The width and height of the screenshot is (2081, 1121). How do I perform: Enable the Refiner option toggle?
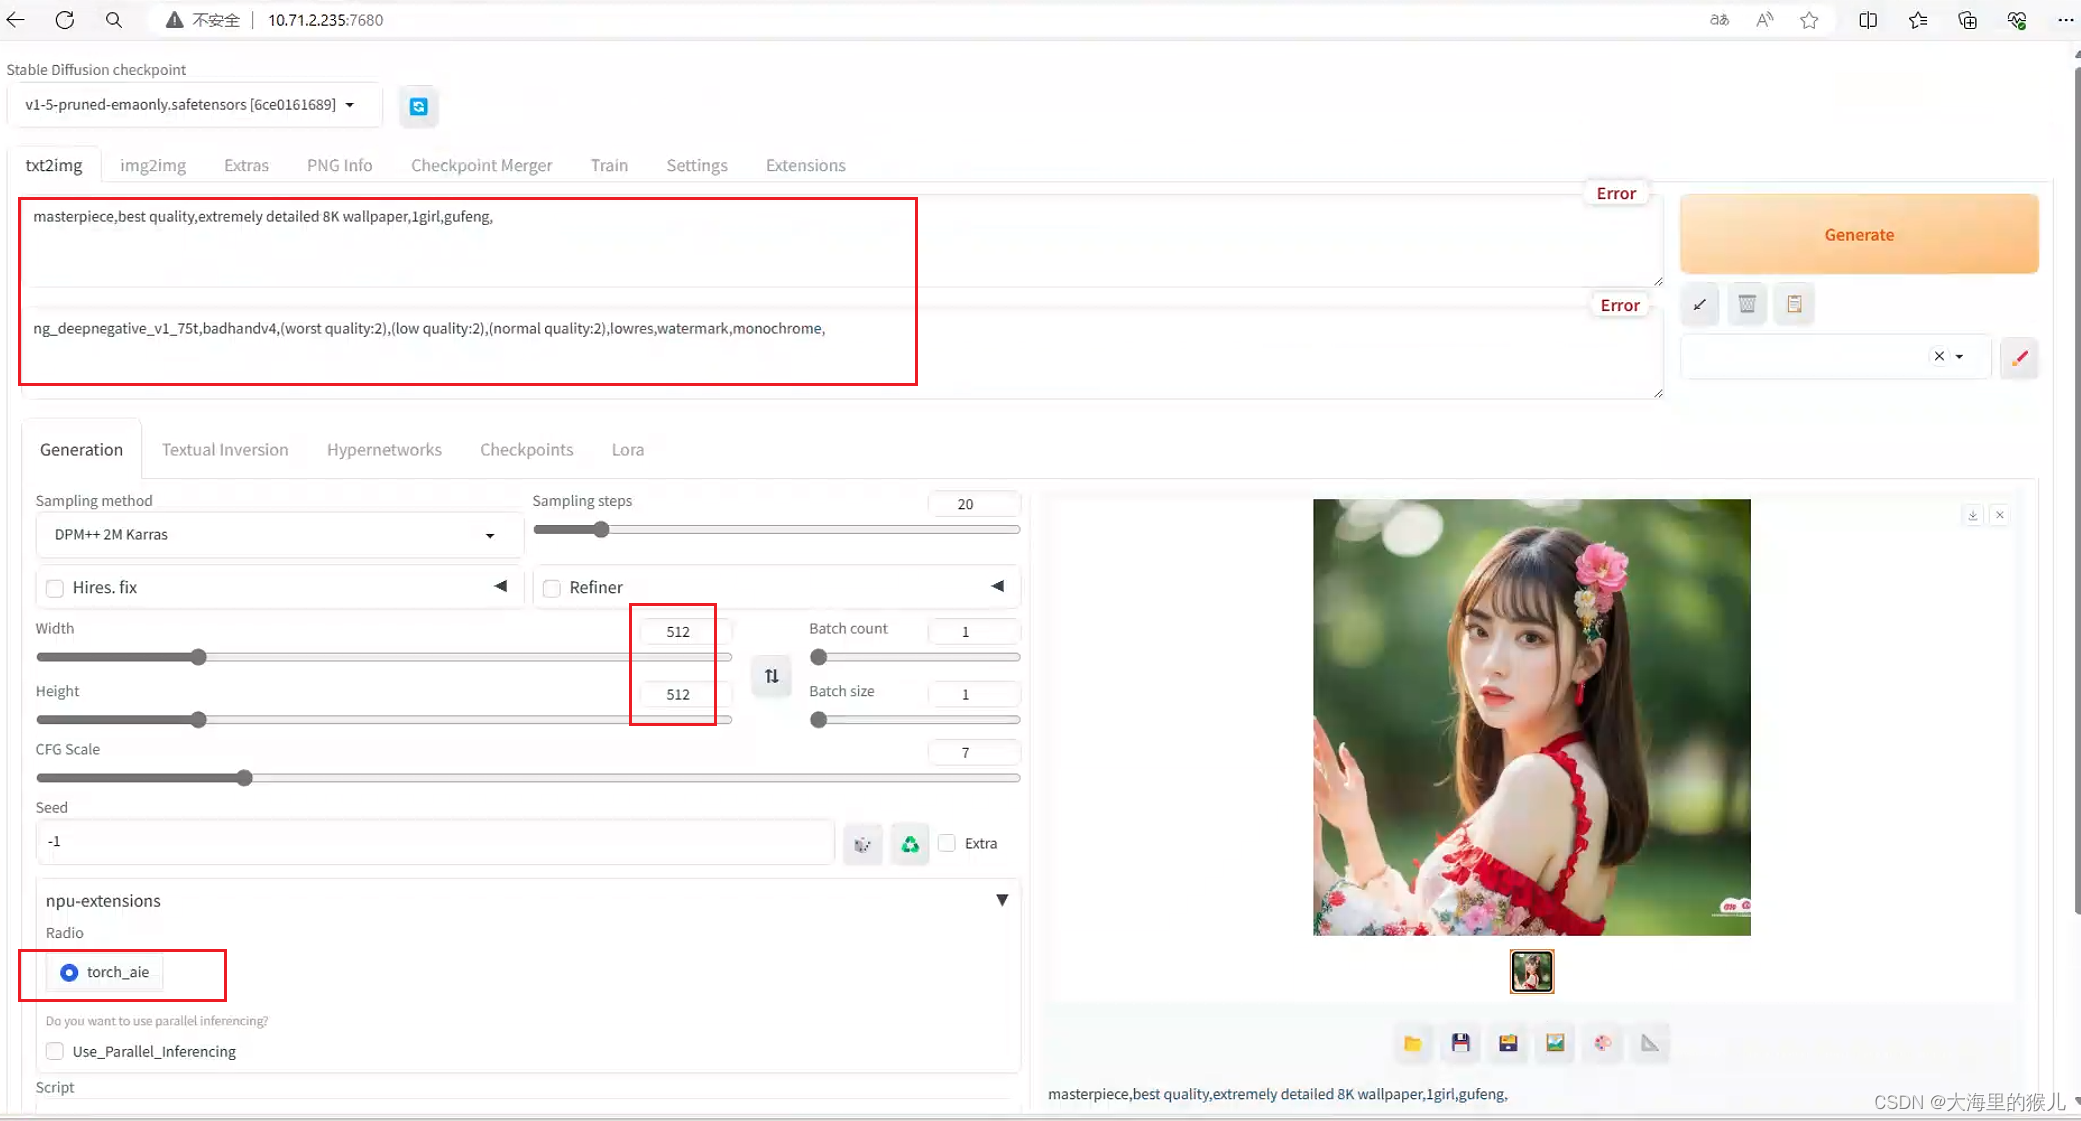point(552,587)
